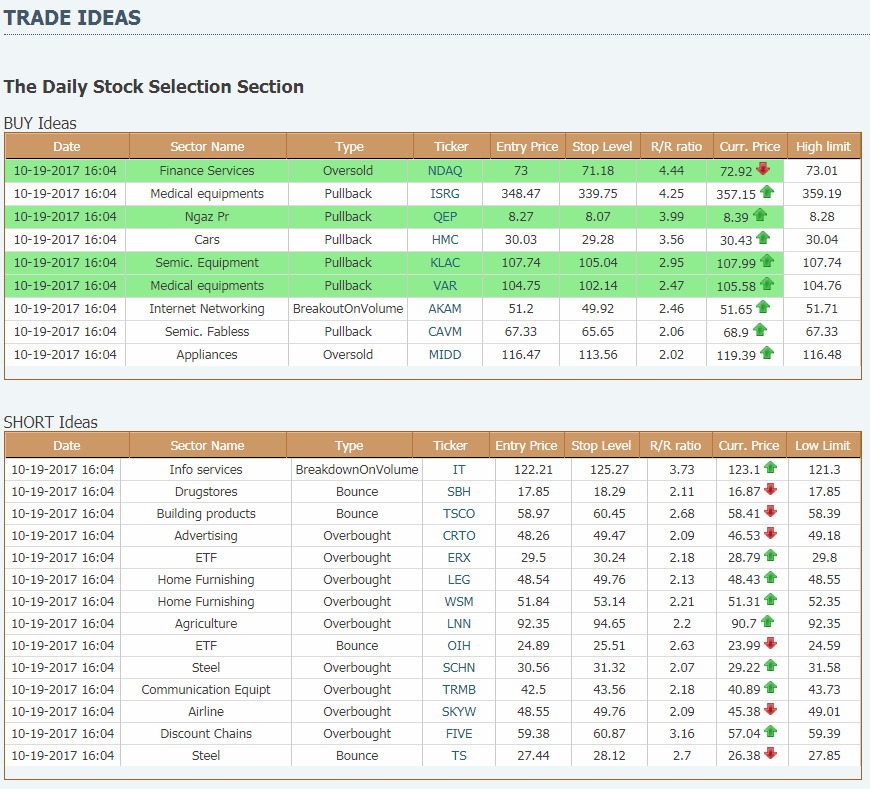Click the green up arrow in MIDD row
The height and width of the screenshot is (789, 870).
[x=767, y=353]
